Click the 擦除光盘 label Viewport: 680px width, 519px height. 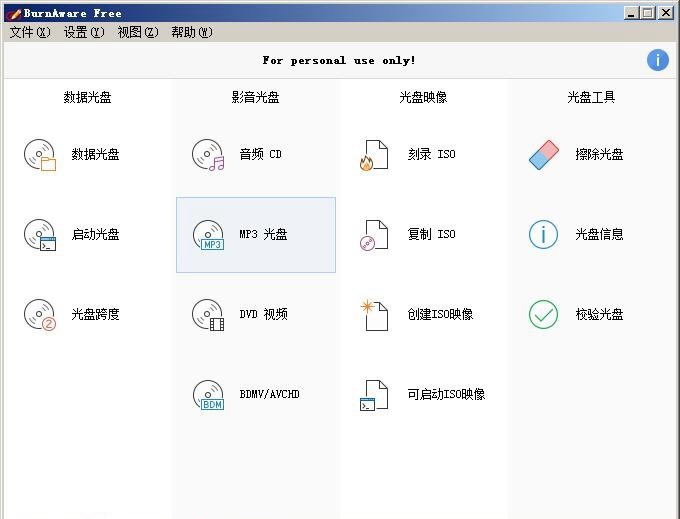(x=599, y=154)
